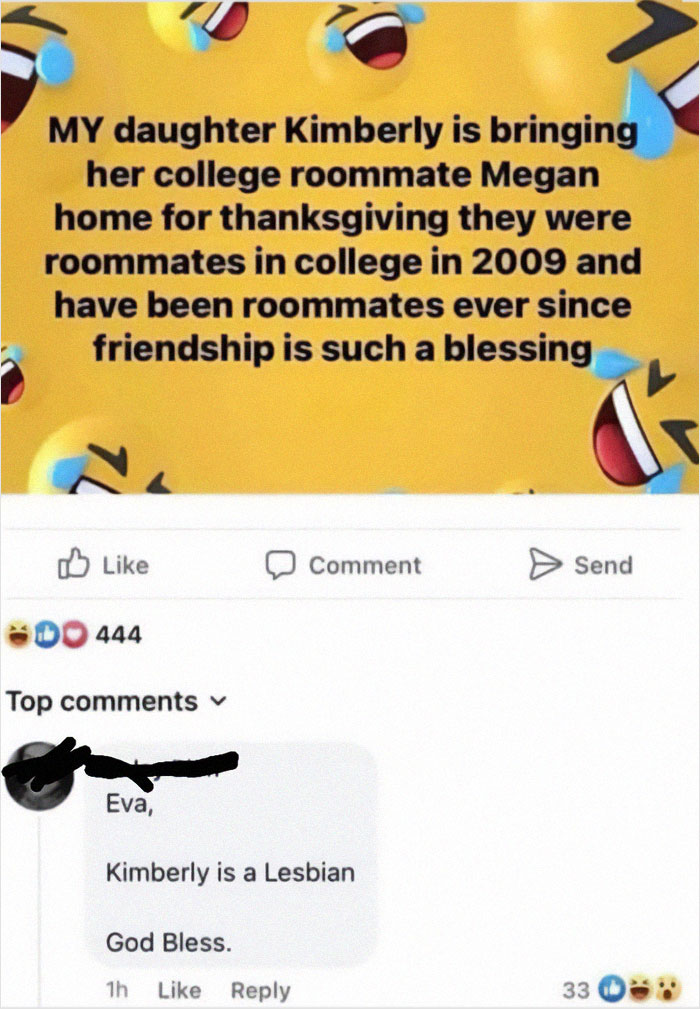Open the laughing reaction emoji beside 444
The width and height of the screenshot is (700, 1009).
pyautogui.click(x=17, y=635)
